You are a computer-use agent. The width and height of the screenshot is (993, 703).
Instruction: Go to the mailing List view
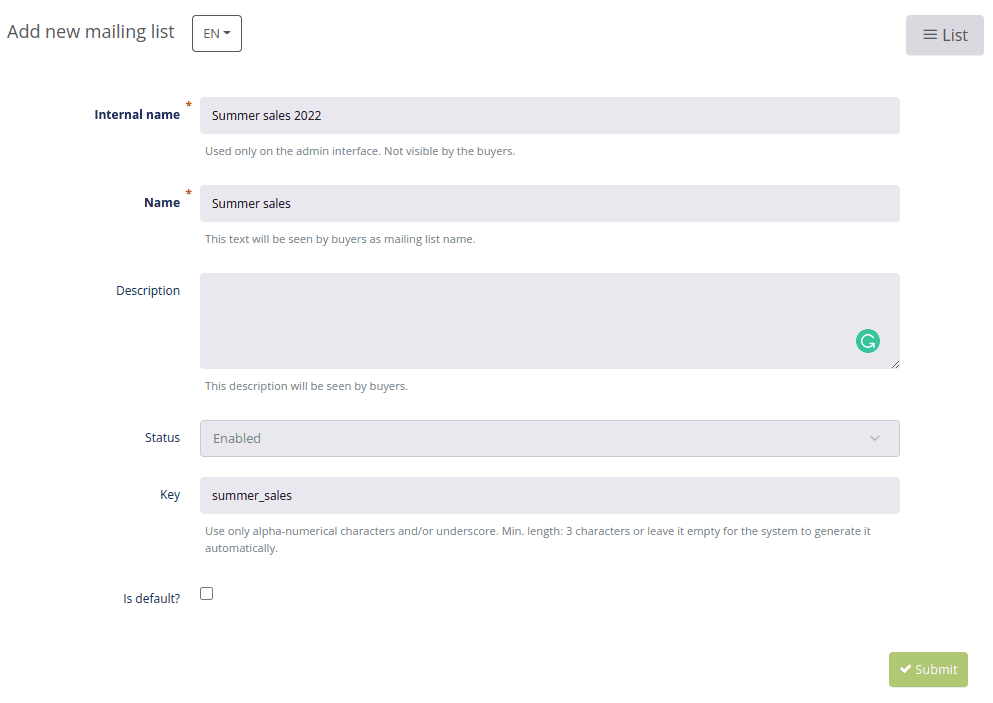pyautogui.click(x=944, y=35)
